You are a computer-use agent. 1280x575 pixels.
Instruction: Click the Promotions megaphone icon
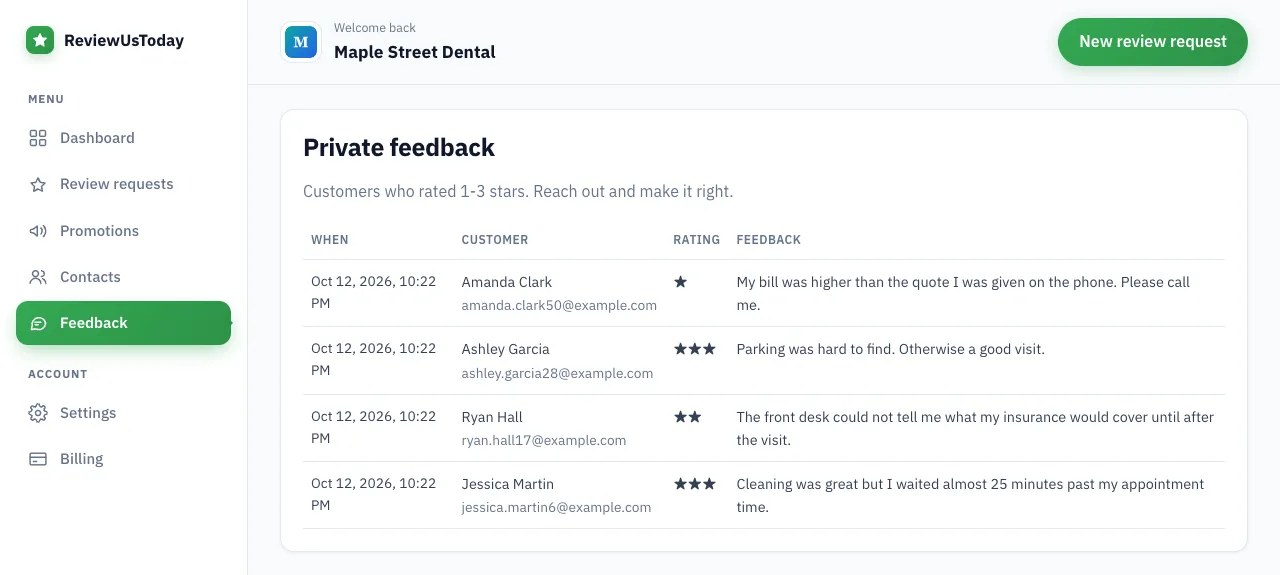(38, 231)
